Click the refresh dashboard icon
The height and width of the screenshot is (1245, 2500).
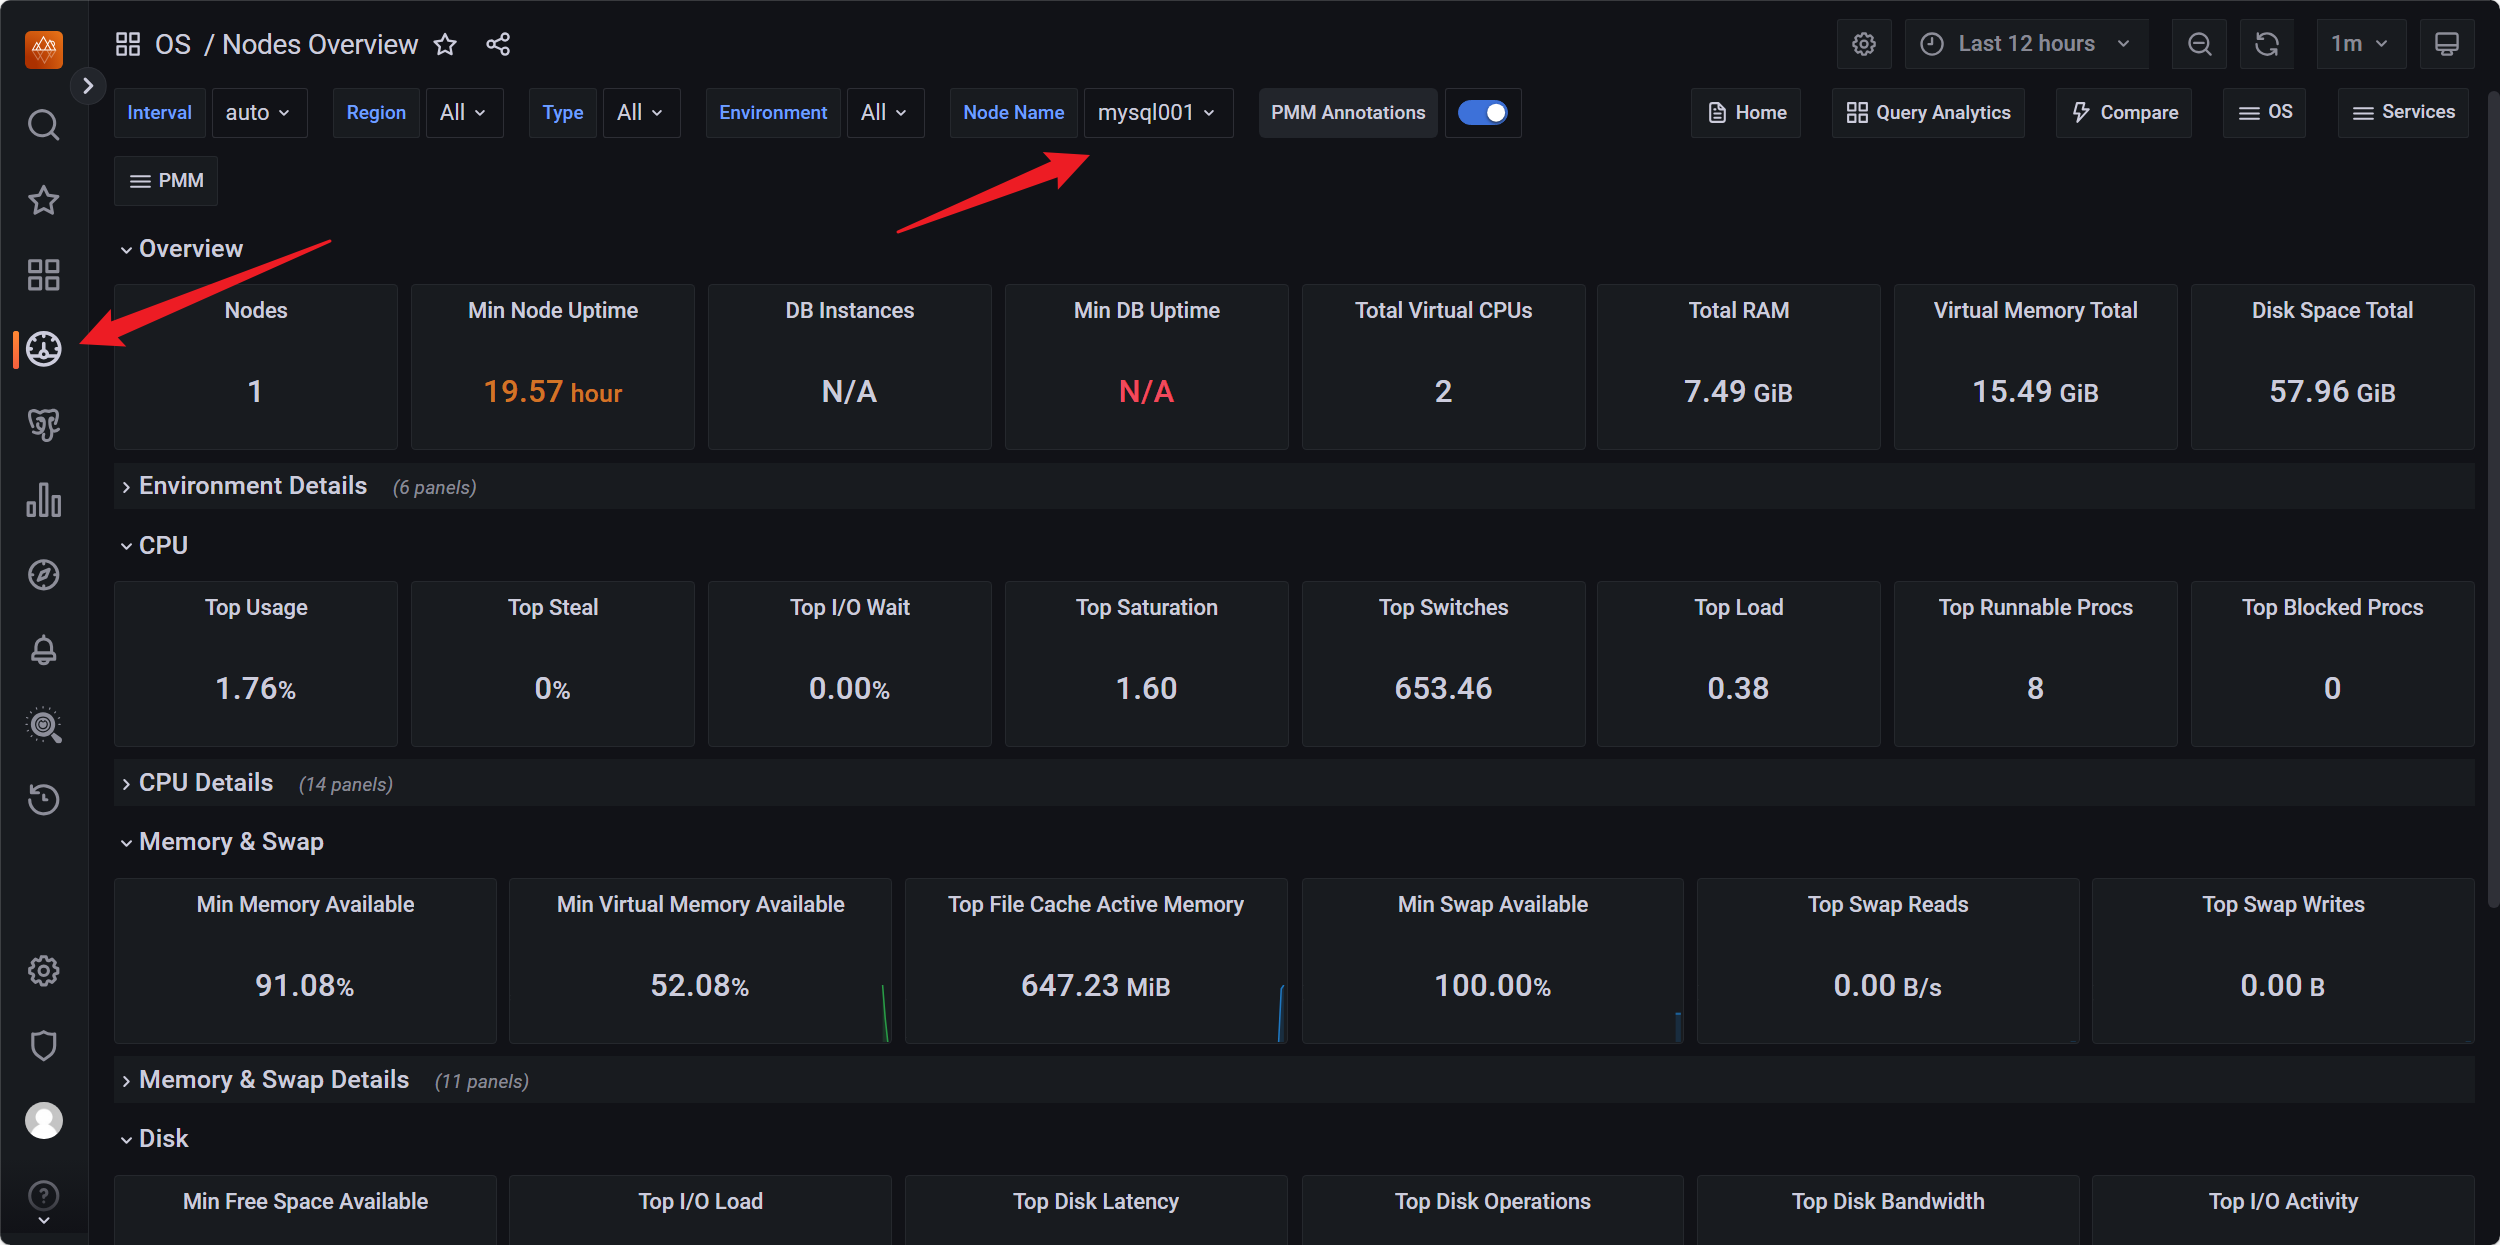click(x=2266, y=44)
